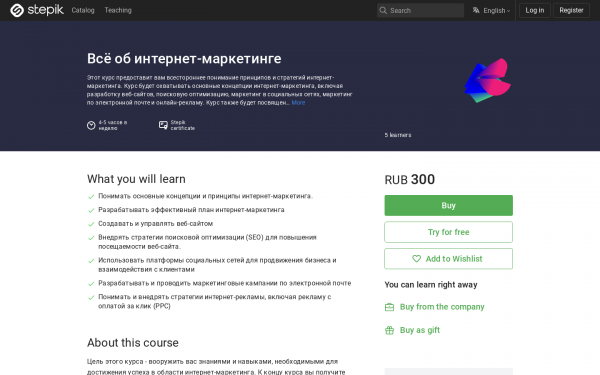Open the English language dropdown
This screenshot has width=600, height=375.
pos(491,10)
